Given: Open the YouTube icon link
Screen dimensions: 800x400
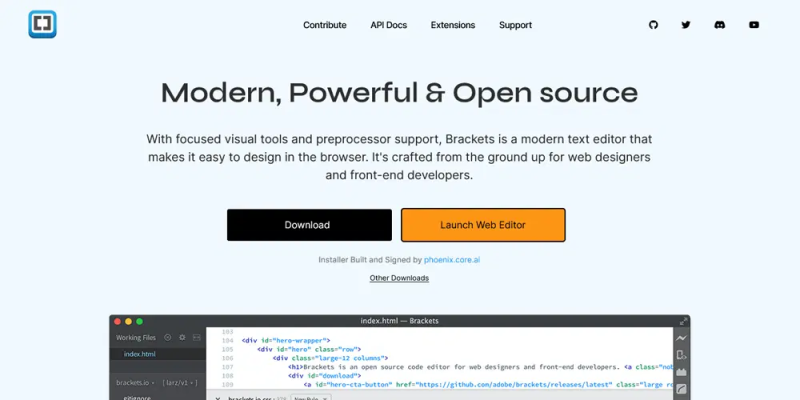Looking at the screenshot, I should [x=754, y=24].
